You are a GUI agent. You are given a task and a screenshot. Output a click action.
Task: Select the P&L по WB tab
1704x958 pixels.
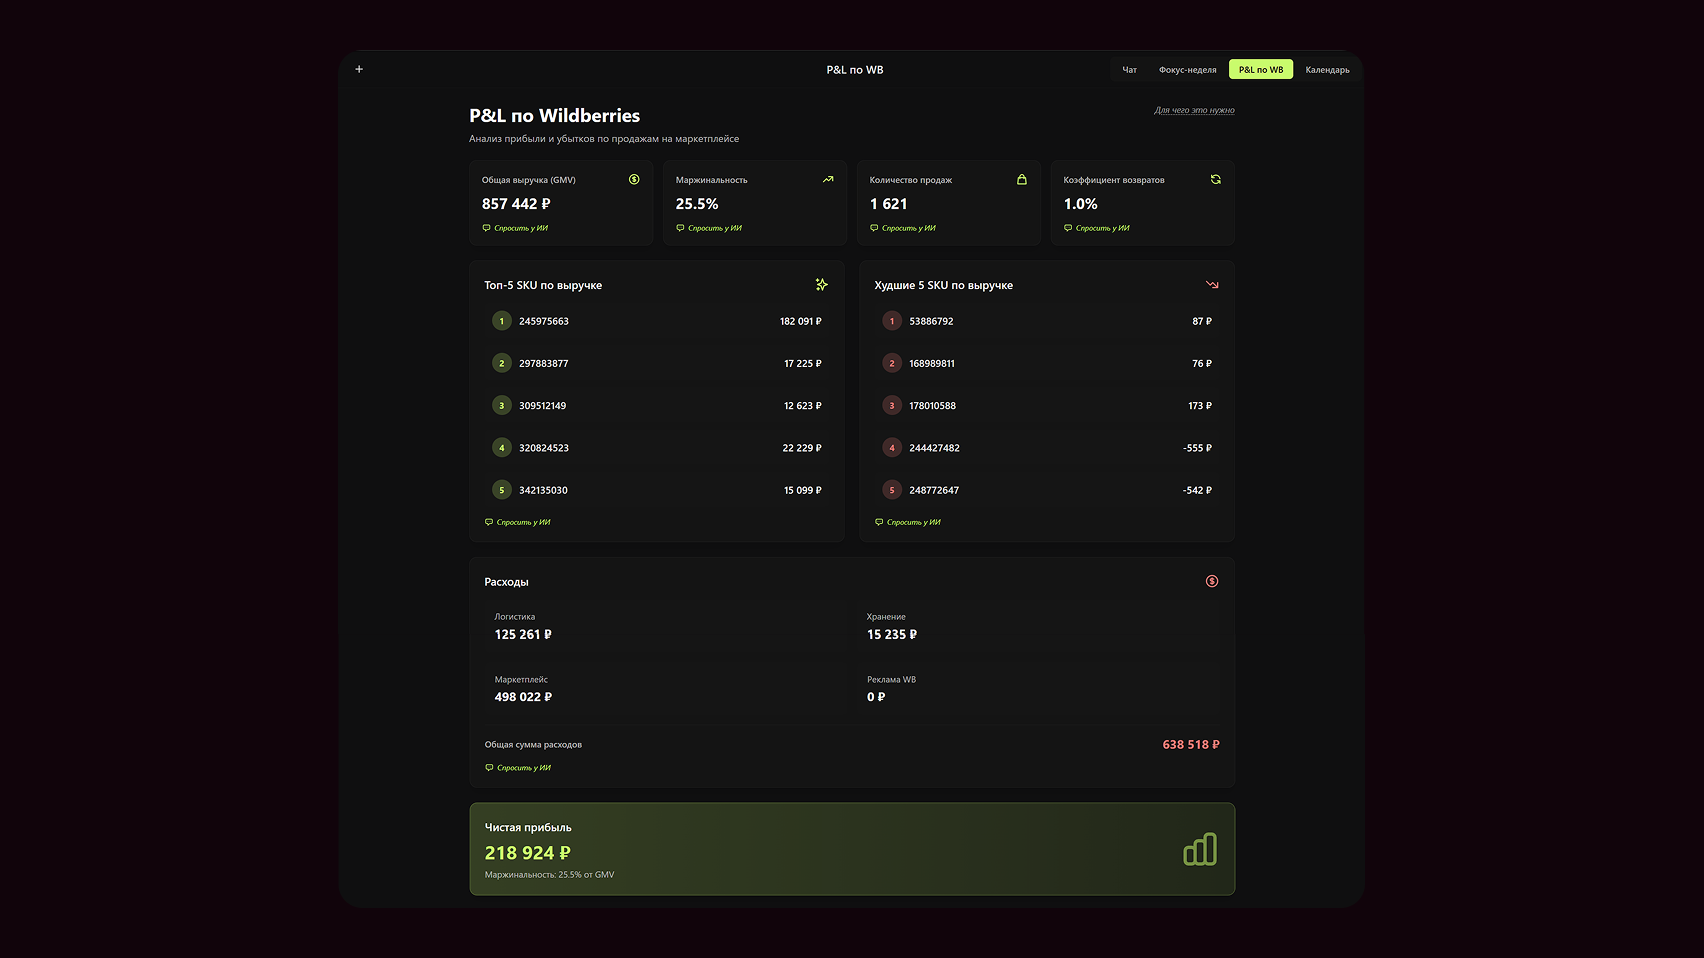point(1260,70)
